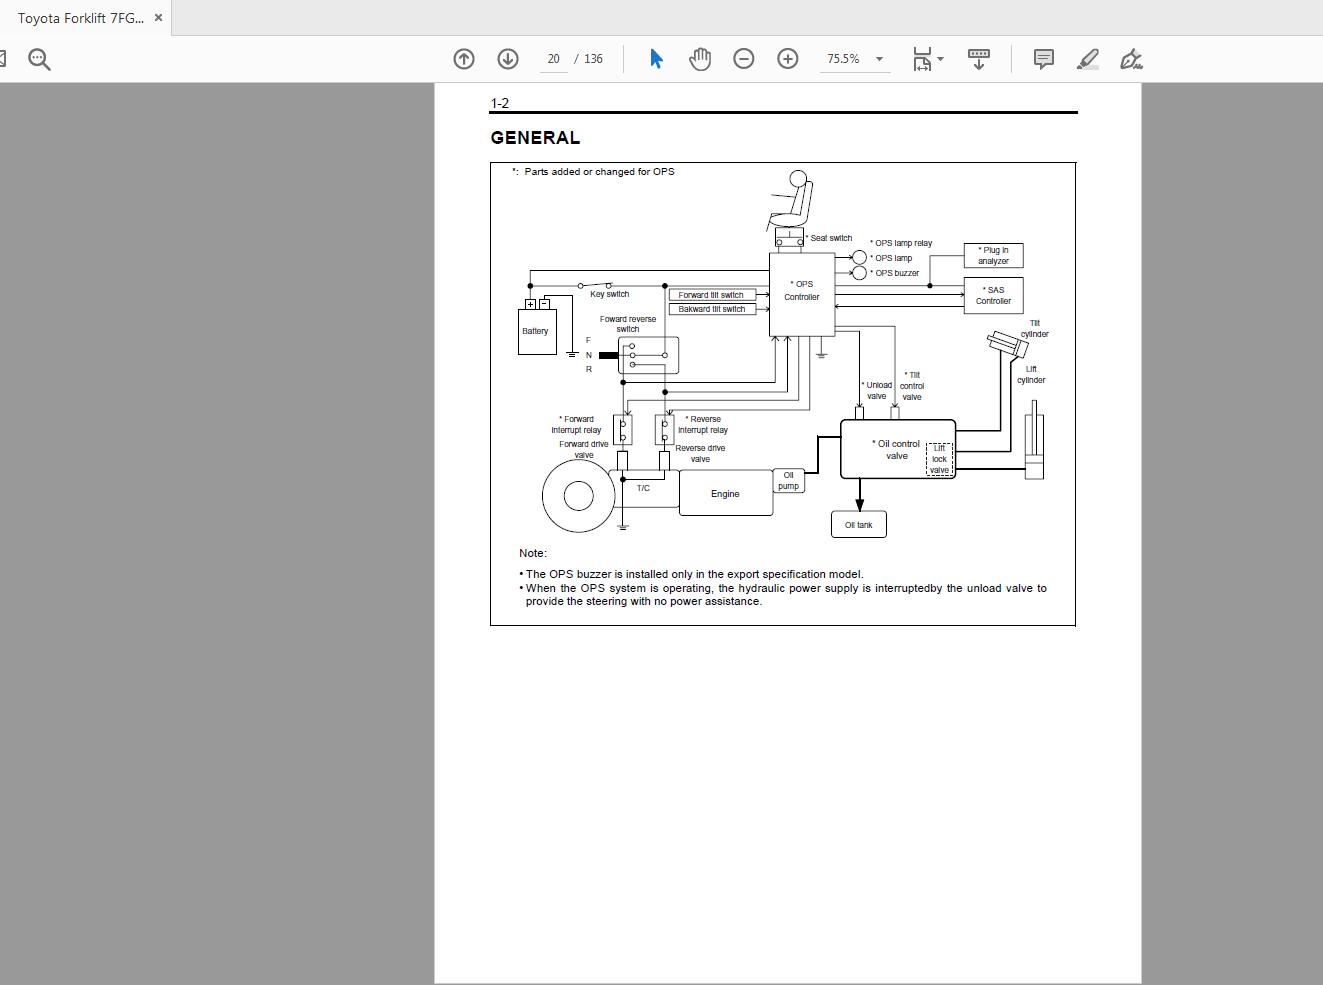Click the Engine box in diagram
The height and width of the screenshot is (985, 1323).
(726, 493)
